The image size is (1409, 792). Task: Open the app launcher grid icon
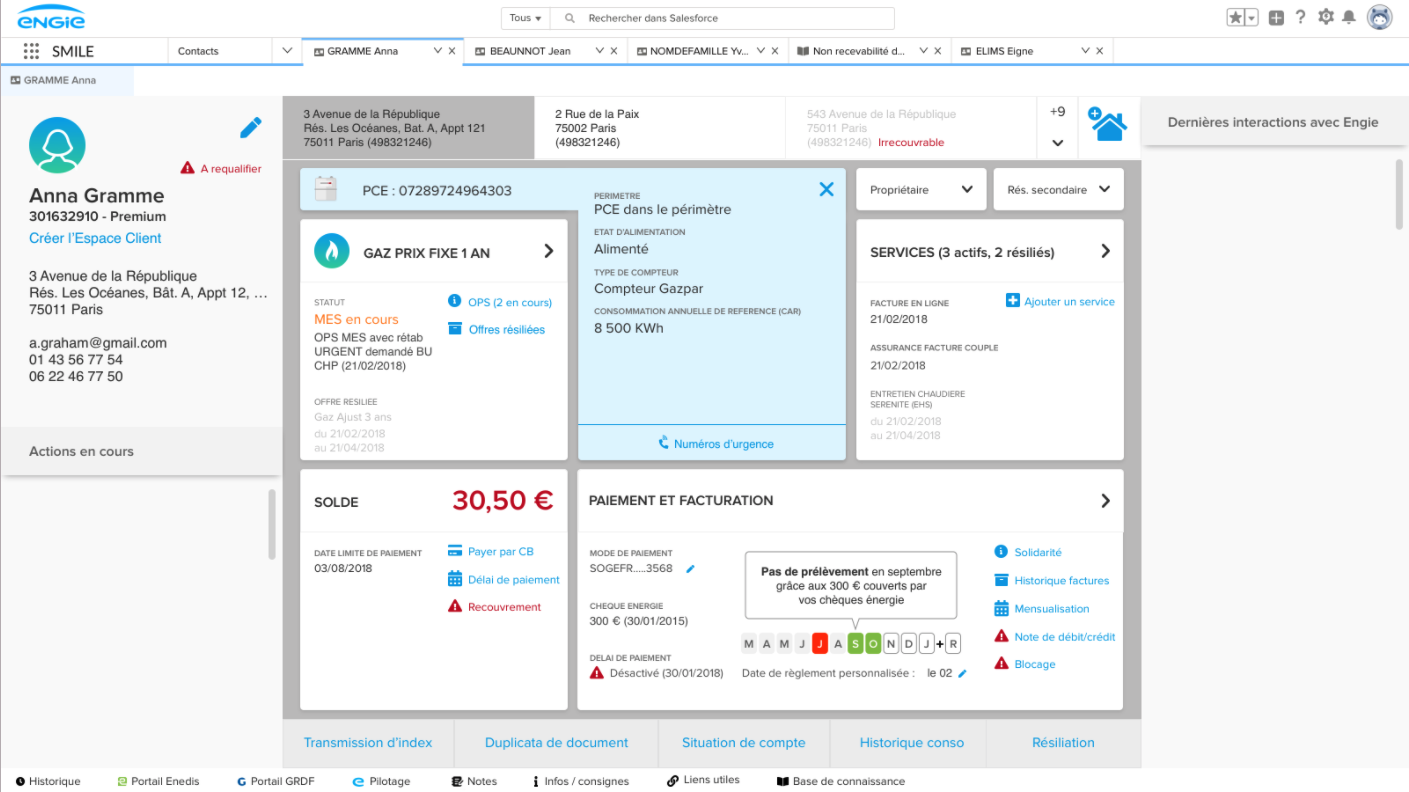(31, 51)
